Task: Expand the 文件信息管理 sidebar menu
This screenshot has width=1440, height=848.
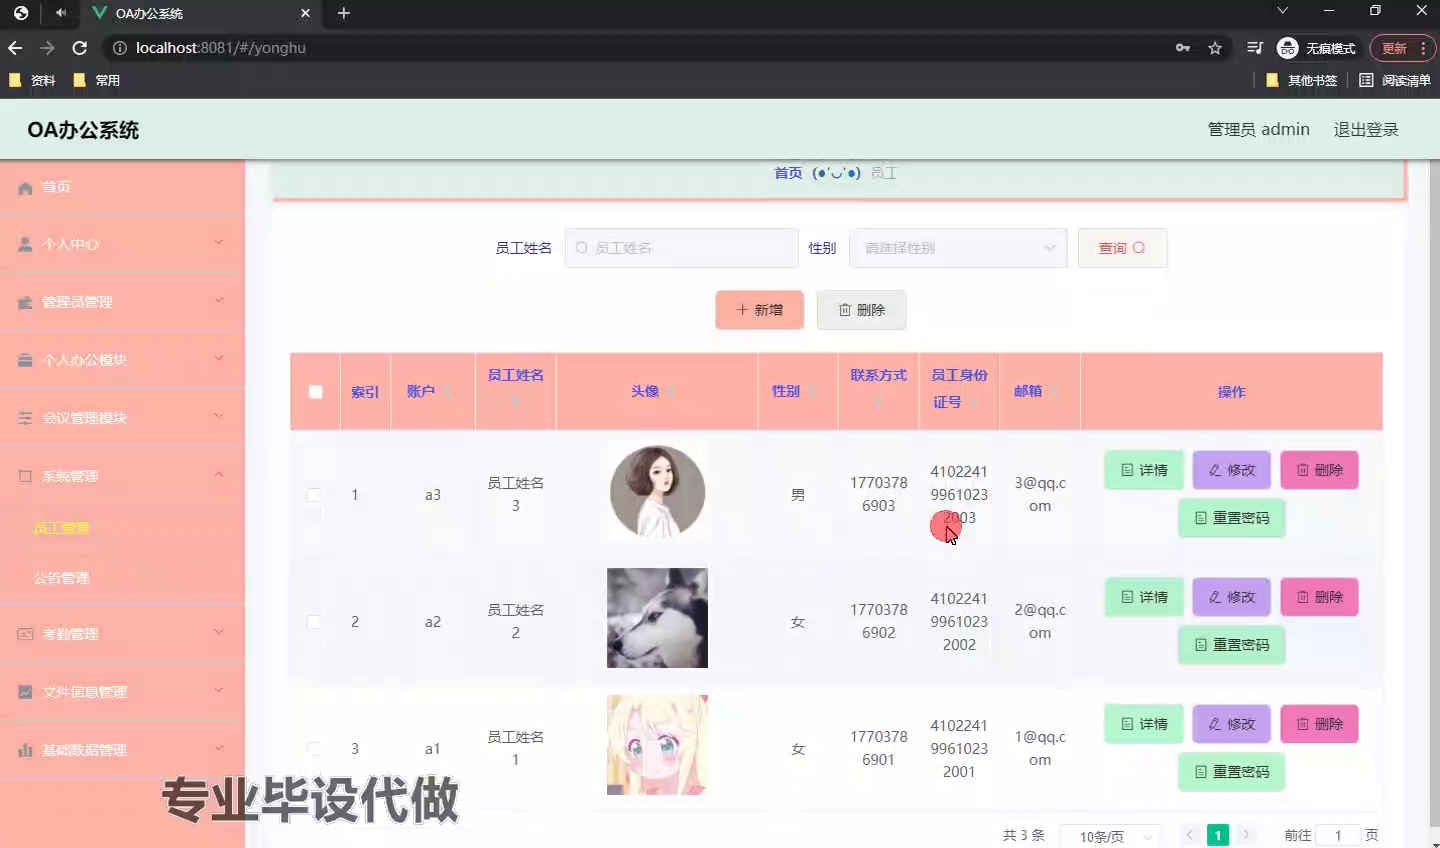Action: click(122, 692)
